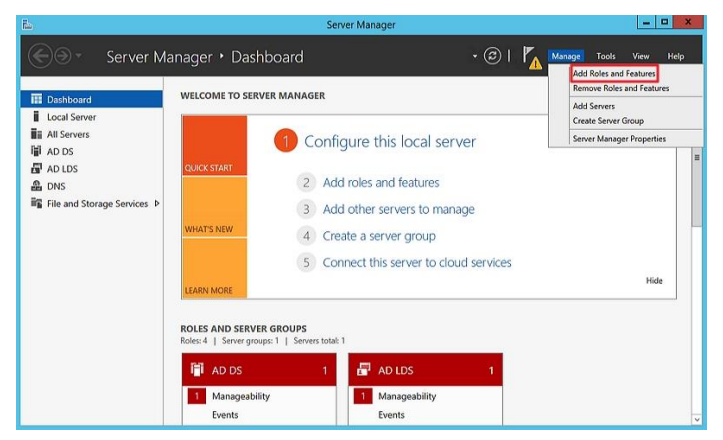Click Events in AD DS tile
Screen dimensions: 723x440
pyautogui.click(x=225, y=415)
